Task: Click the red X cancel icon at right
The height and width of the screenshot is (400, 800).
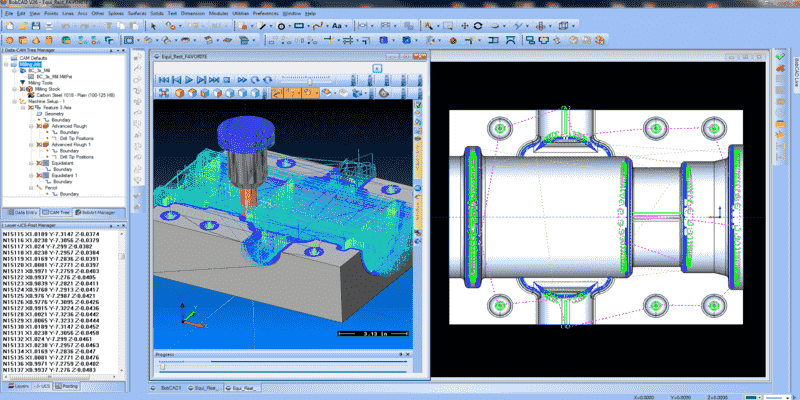Action: click(x=780, y=67)
